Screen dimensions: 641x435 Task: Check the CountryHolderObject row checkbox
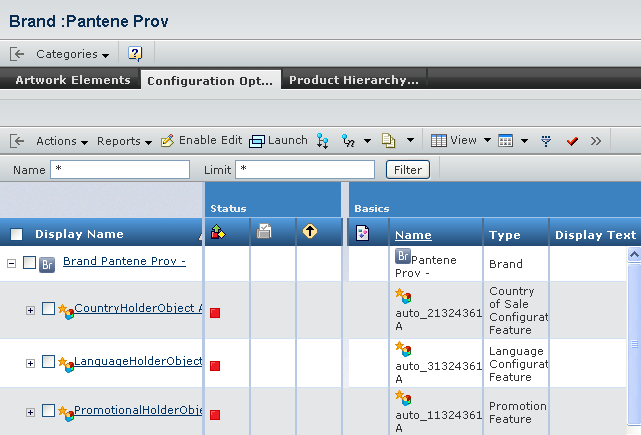point(48,308)
